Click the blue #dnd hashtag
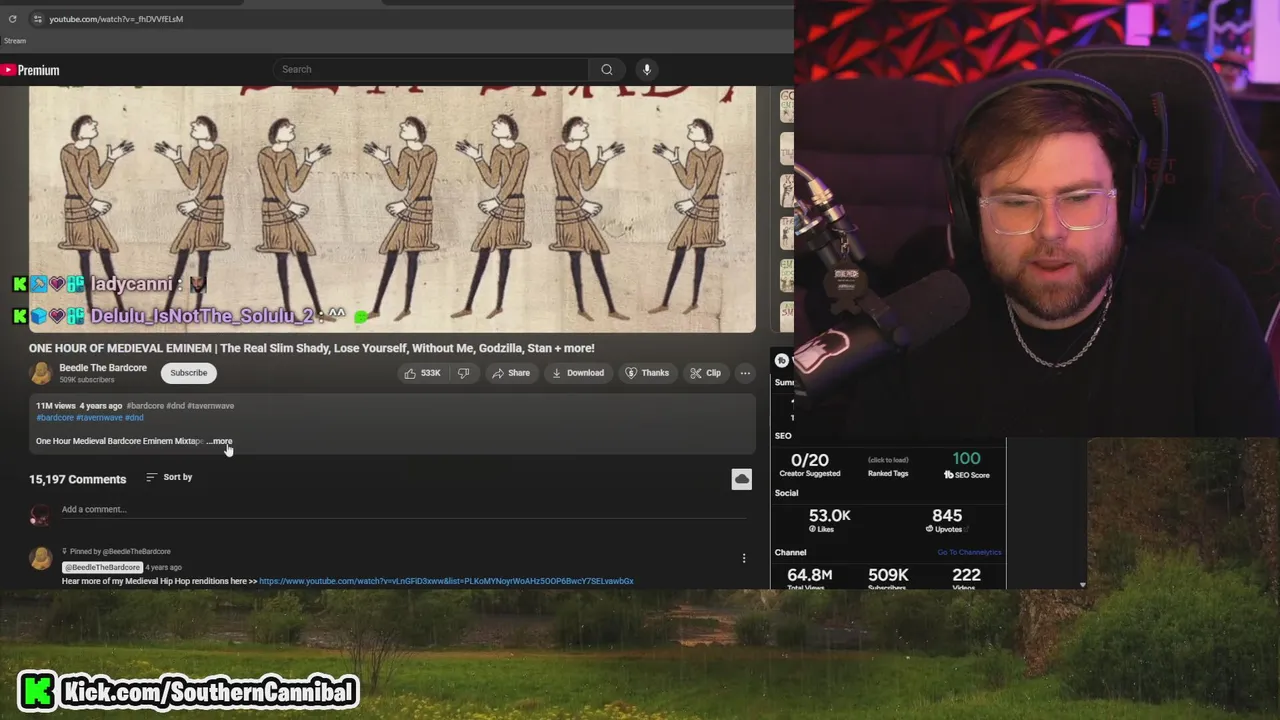Viewport: 1280px width, 720px height. [x=134, y=418]
